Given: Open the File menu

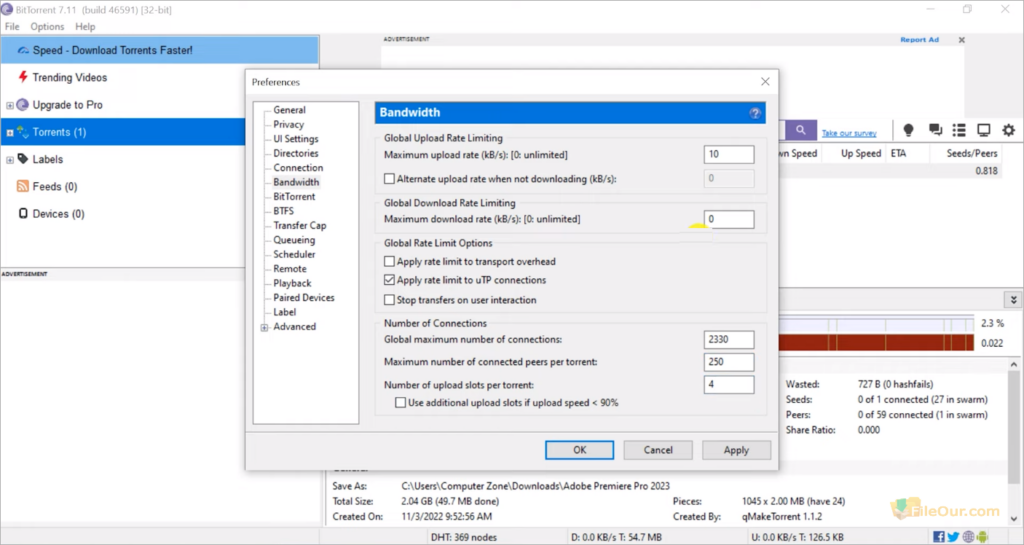Looking at the screenshot, I should point(12,27).
